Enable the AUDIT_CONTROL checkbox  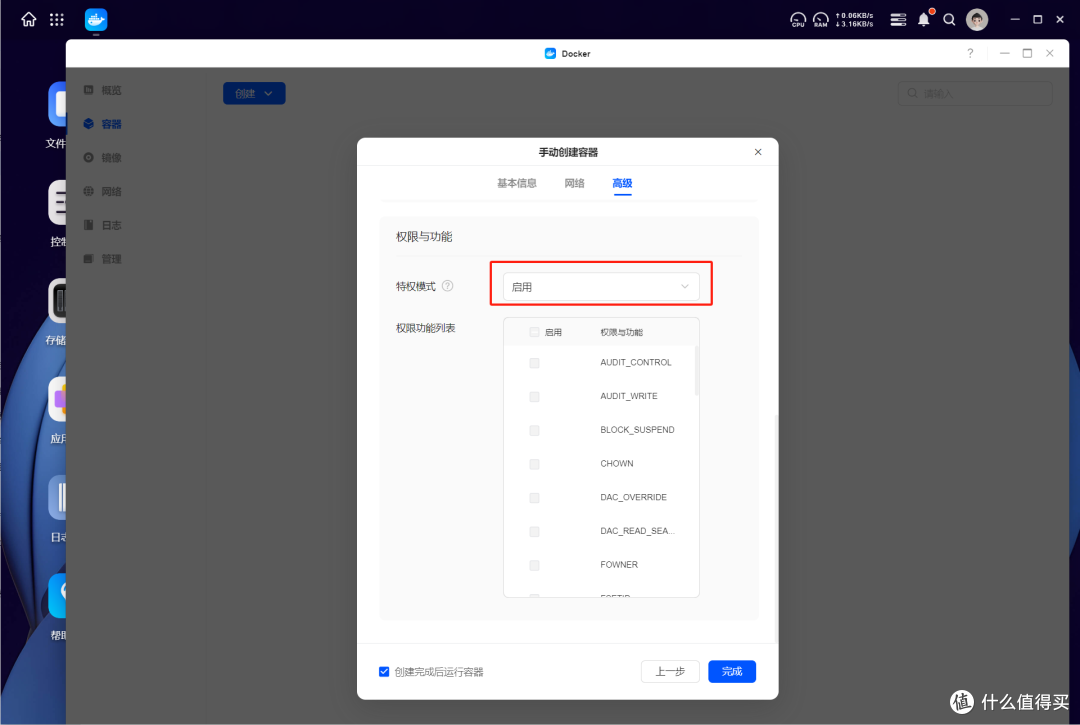tap(534, 363)
